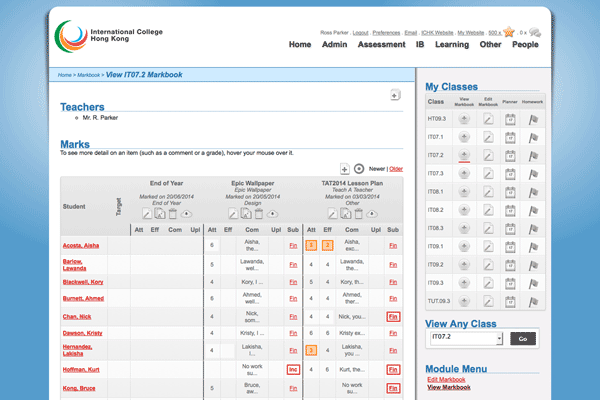Open Planner calendar icon for IT07.3

(510, 174)
